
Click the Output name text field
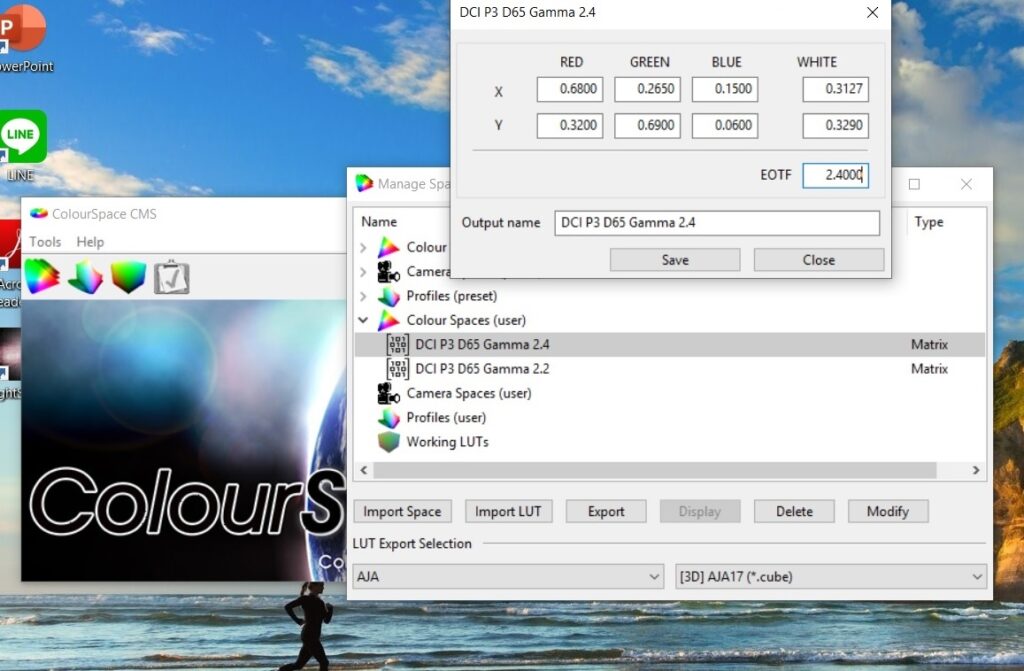click(x=717, y=223)
